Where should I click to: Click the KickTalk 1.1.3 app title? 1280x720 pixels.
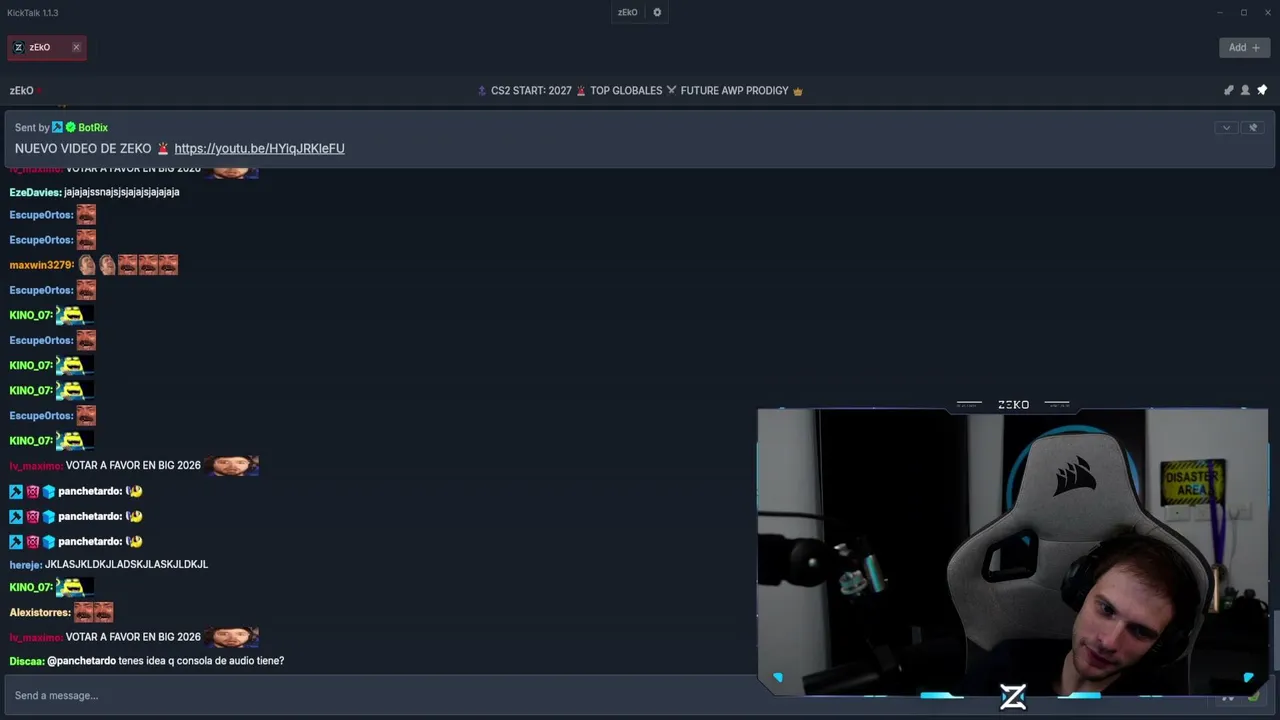[32, 13]
